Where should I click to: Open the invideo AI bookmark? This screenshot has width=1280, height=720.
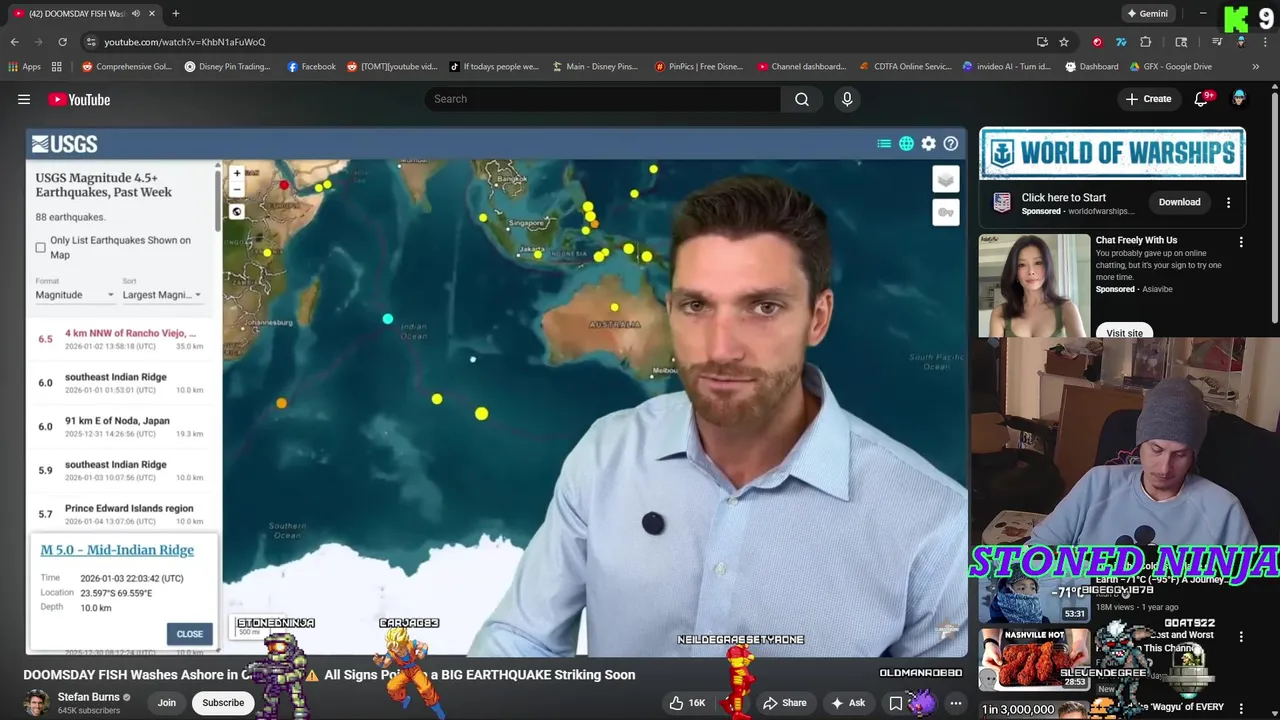[1006, 67]
